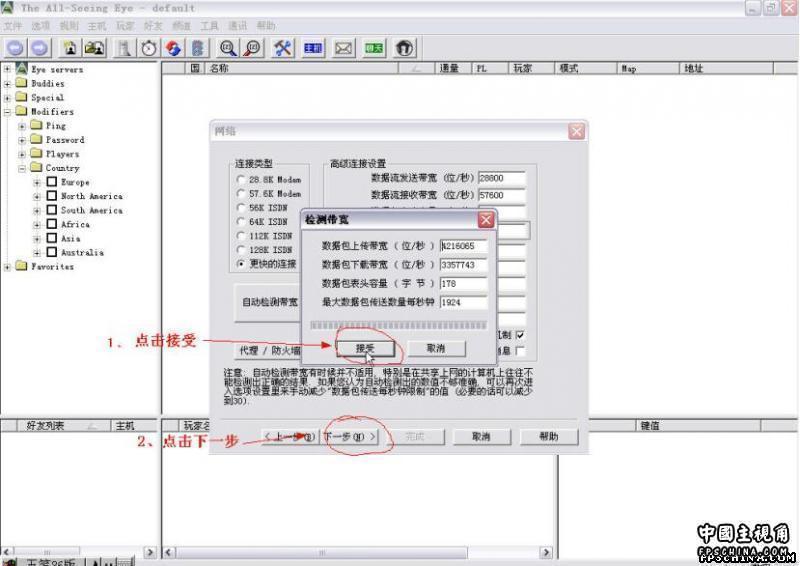Open the 帮助 menu
The image size is (800, 566).
(266, 26)
